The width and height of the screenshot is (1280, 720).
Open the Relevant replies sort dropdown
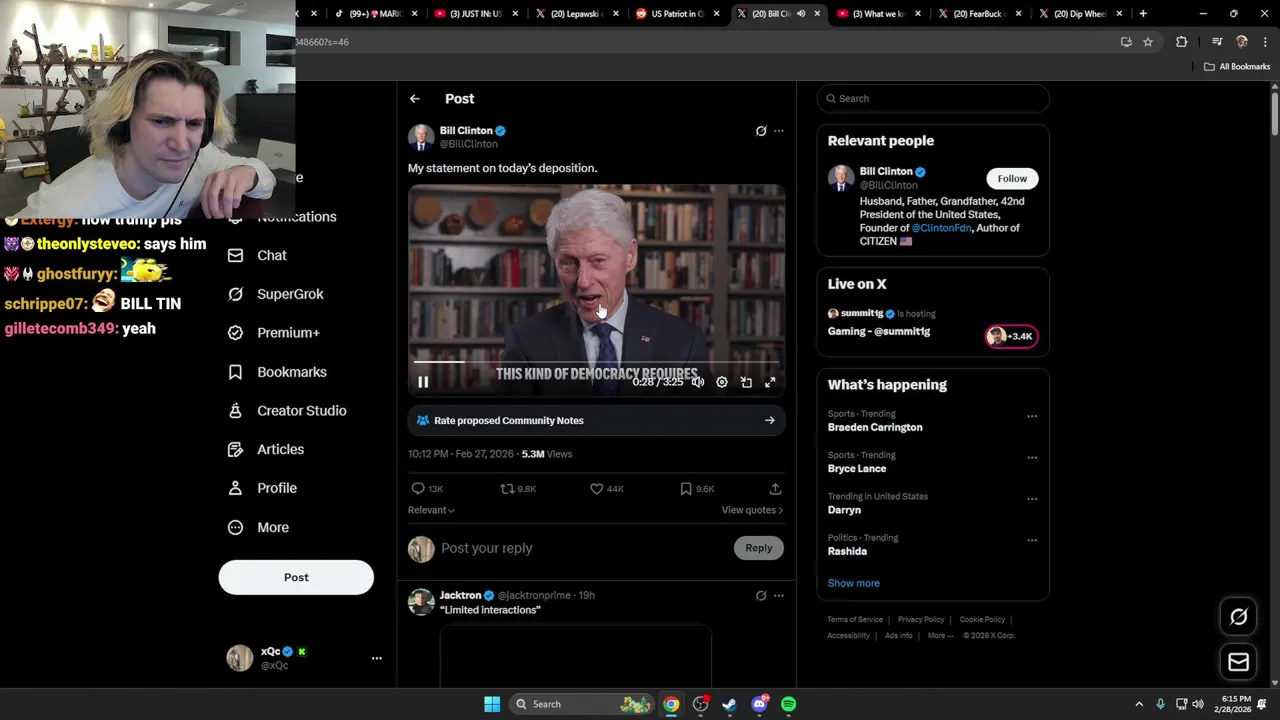tap(431, 510)
